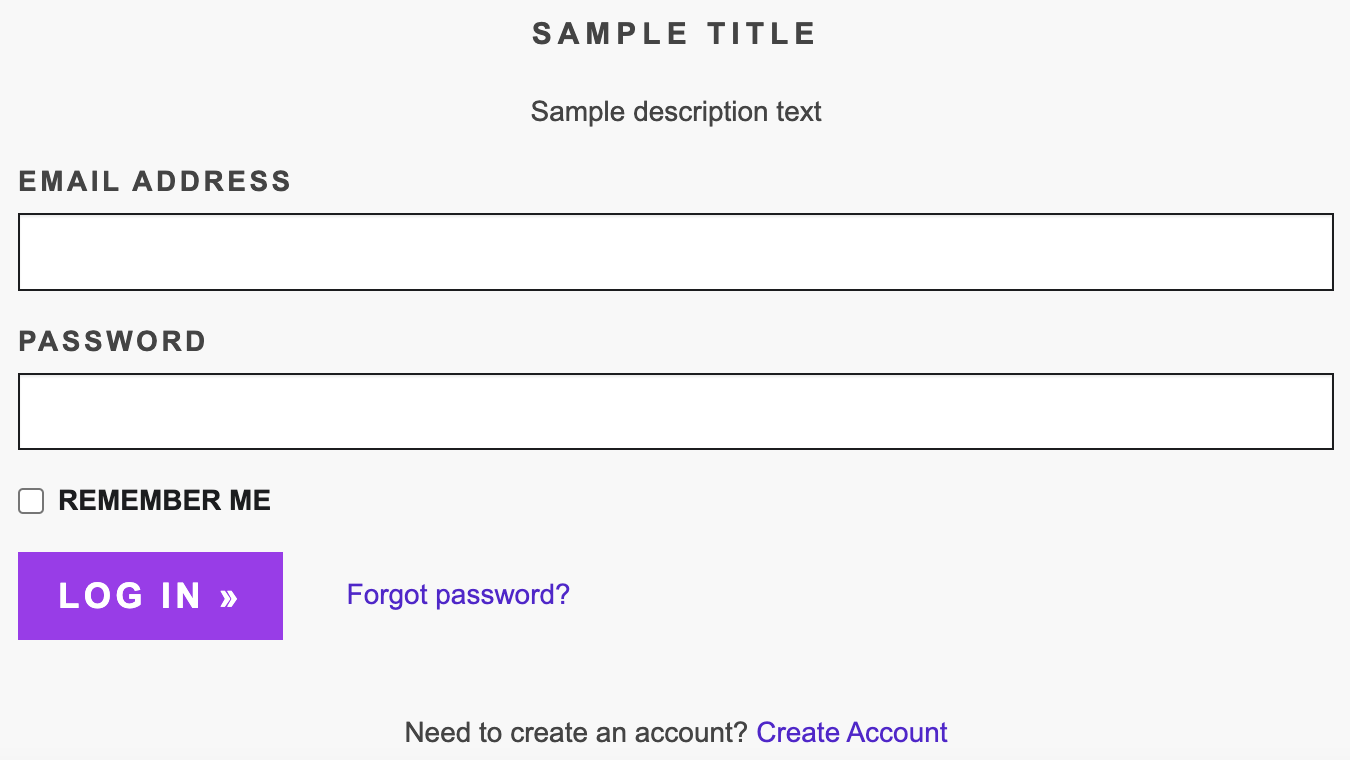Toggle the Remember Me checkbox
Image resolution: width=1350 pixels, height=760 pixels.
[x=31, y=501]
